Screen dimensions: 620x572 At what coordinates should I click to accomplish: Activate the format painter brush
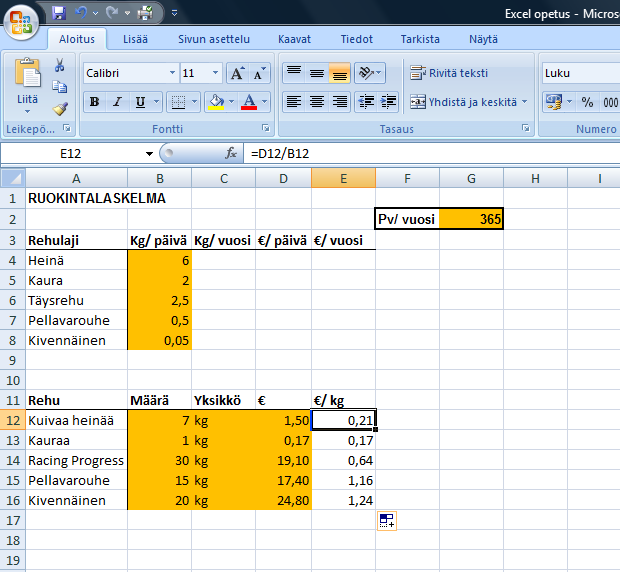tap(60, 109)
